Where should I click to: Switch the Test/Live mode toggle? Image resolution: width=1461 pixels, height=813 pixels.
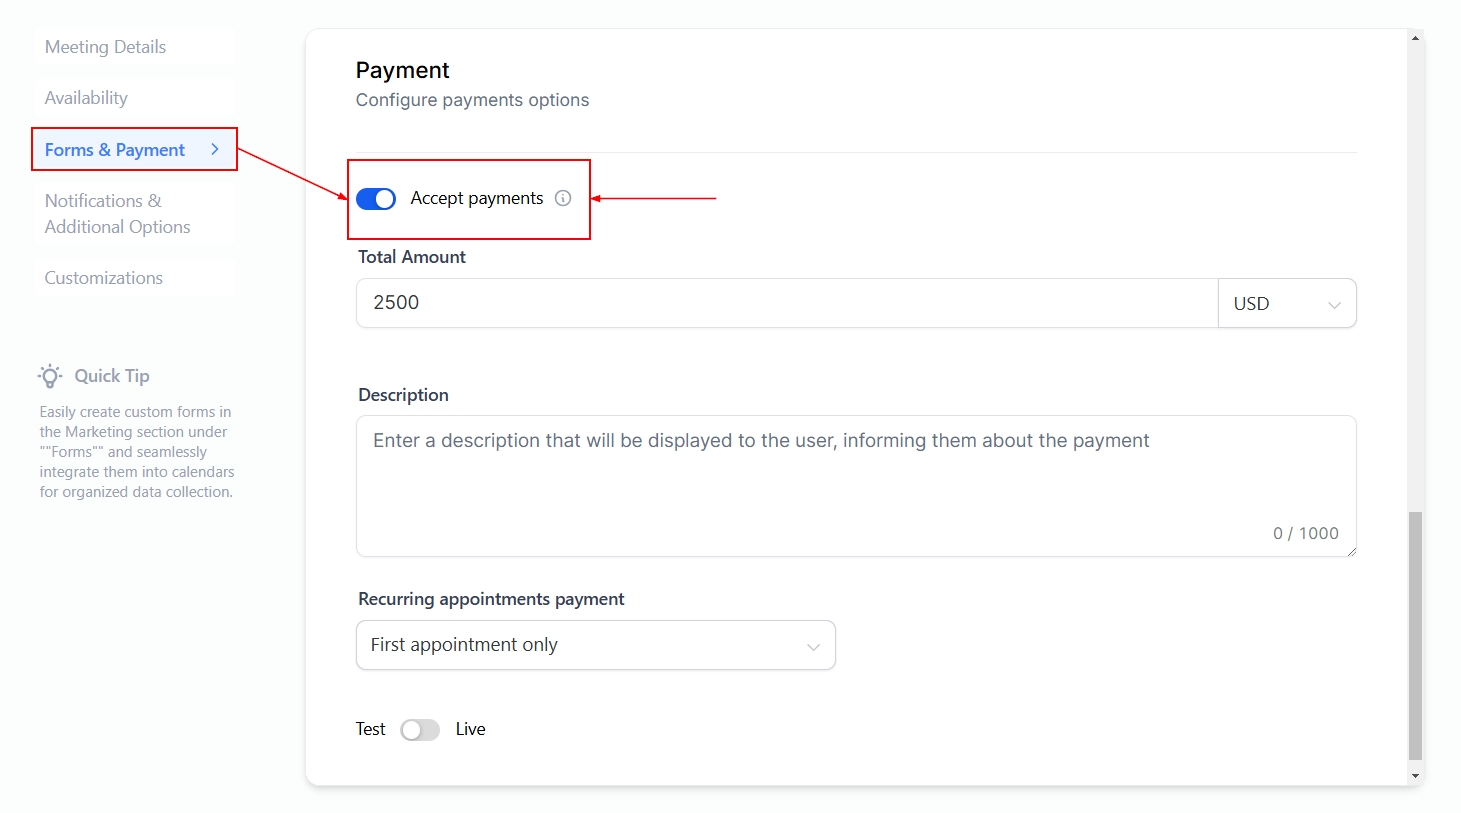[x=420, y=730]
